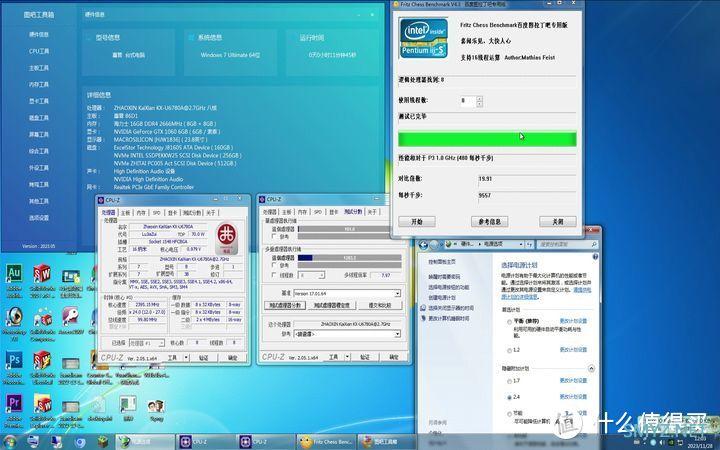Screen dimensions: 720x450
Task: Go back in the power options window
Action: coord(423,244)
